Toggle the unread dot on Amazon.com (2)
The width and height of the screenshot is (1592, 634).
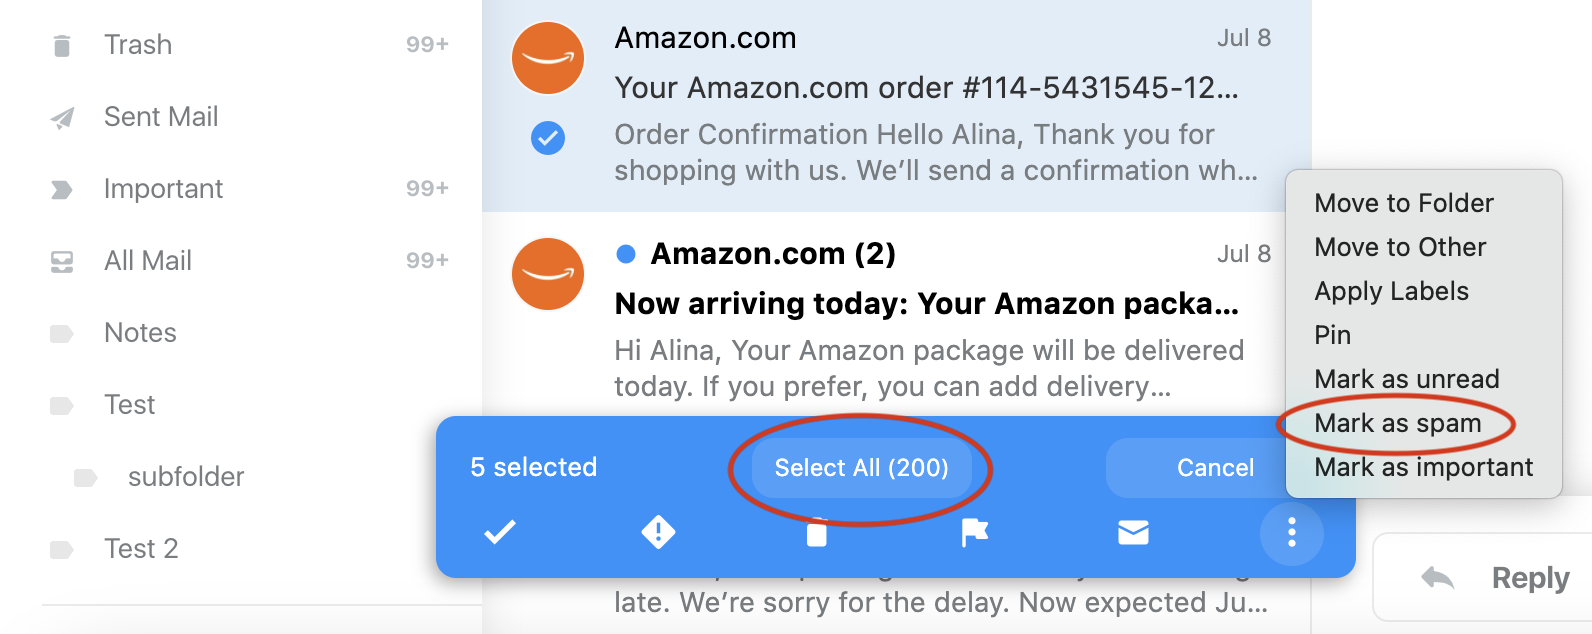(x=627, y=254)
